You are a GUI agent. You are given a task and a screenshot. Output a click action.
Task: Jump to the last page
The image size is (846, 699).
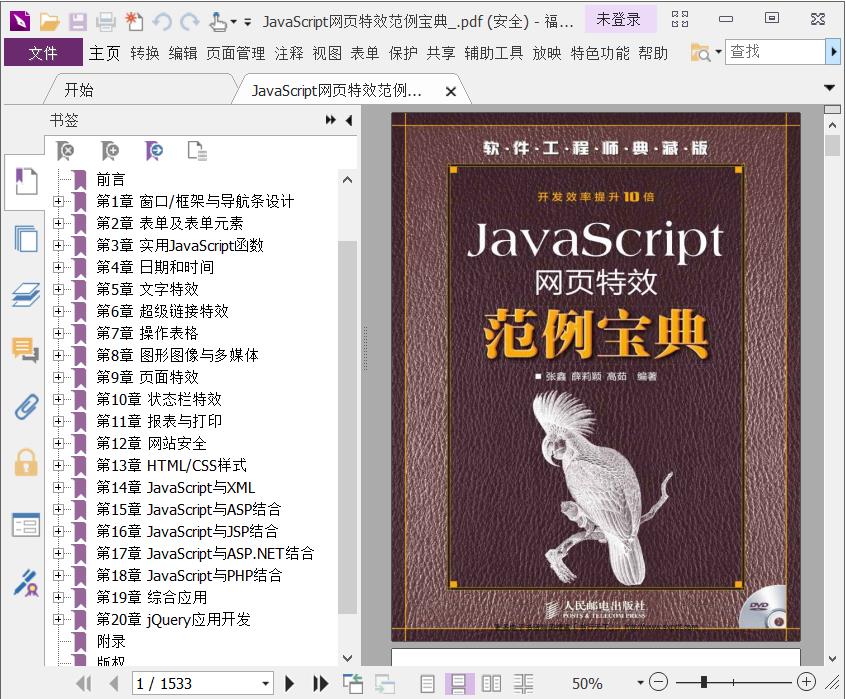click(x=320, y=684)
